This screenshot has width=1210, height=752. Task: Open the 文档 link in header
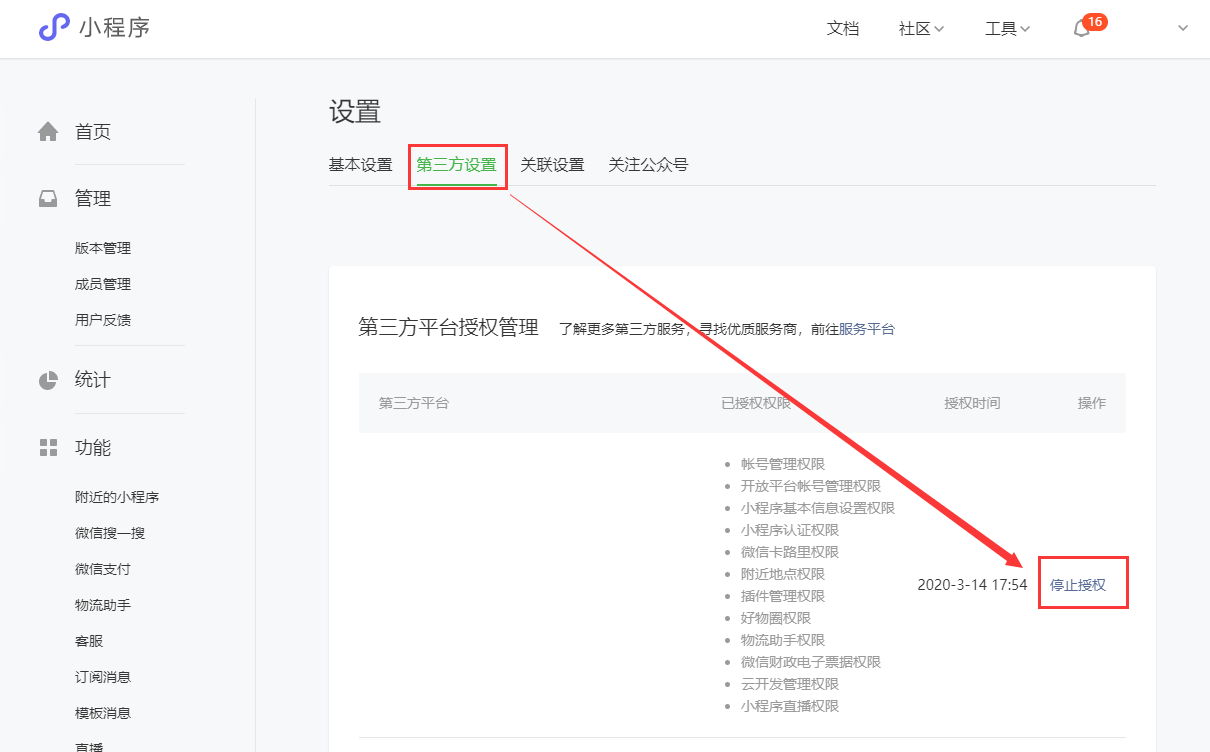point(843,29)
